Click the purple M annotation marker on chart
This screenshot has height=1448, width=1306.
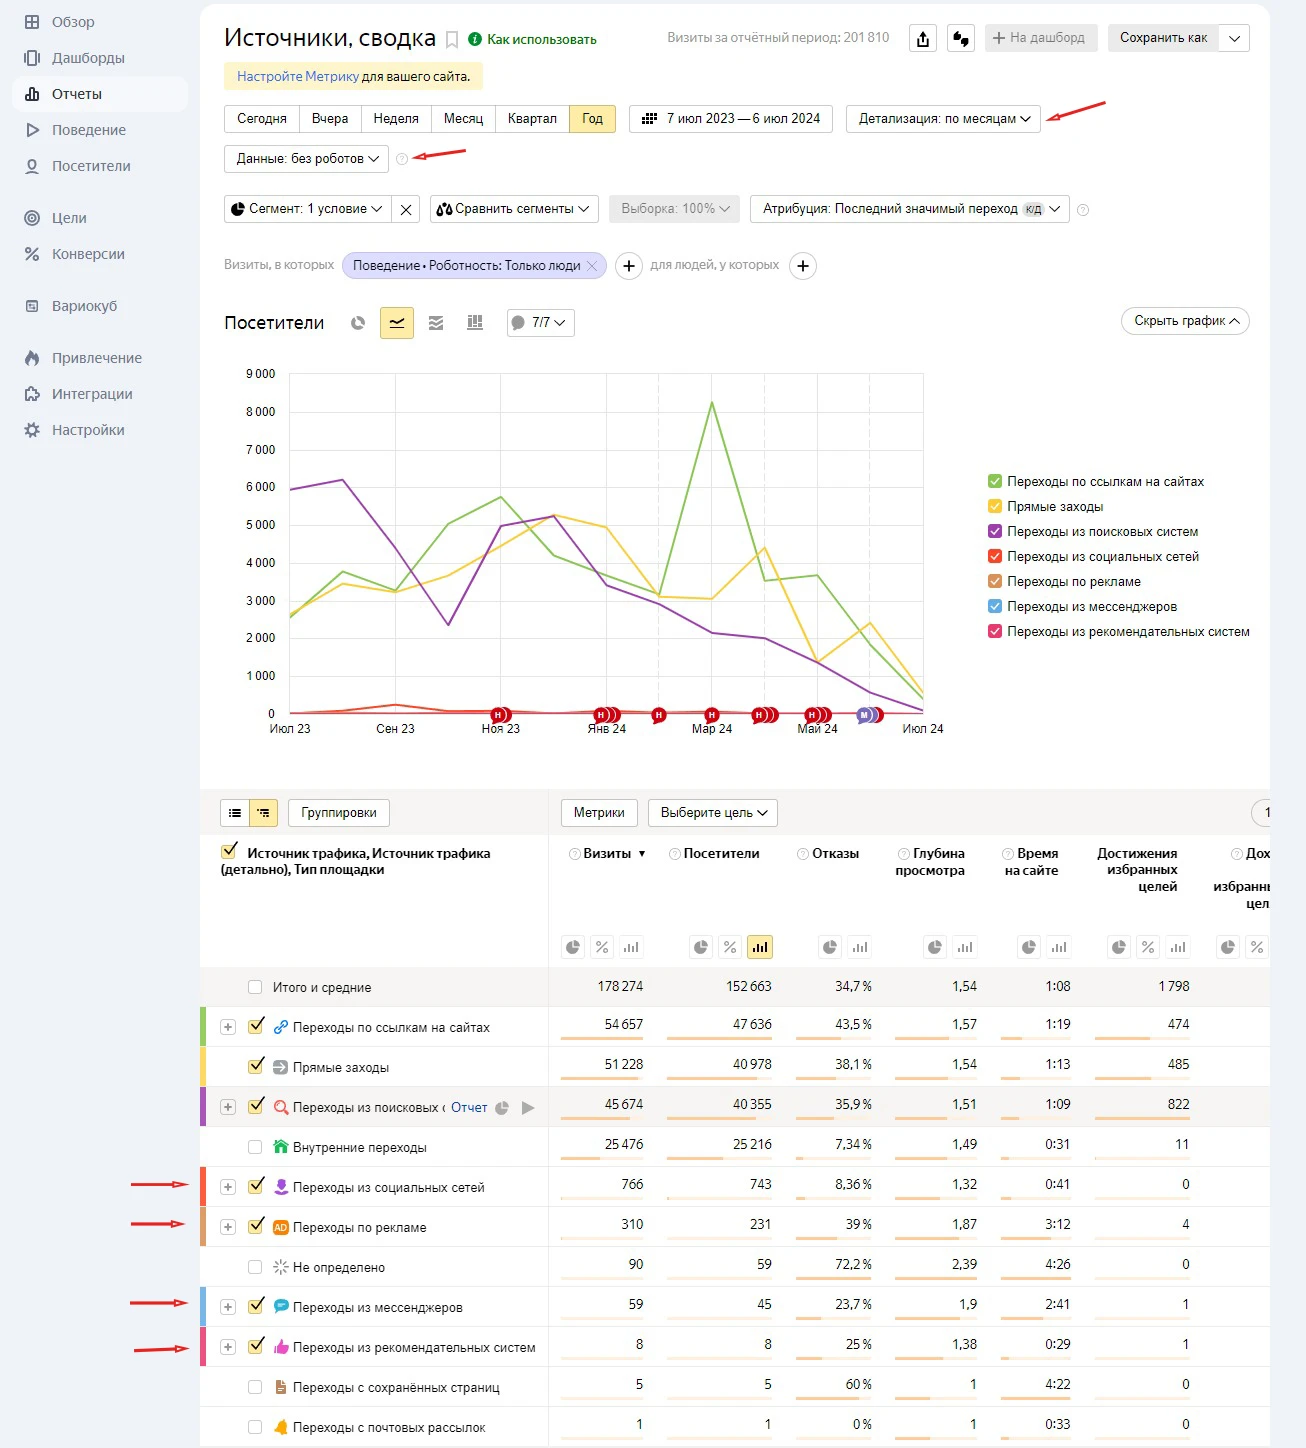(x=865, y=715)
